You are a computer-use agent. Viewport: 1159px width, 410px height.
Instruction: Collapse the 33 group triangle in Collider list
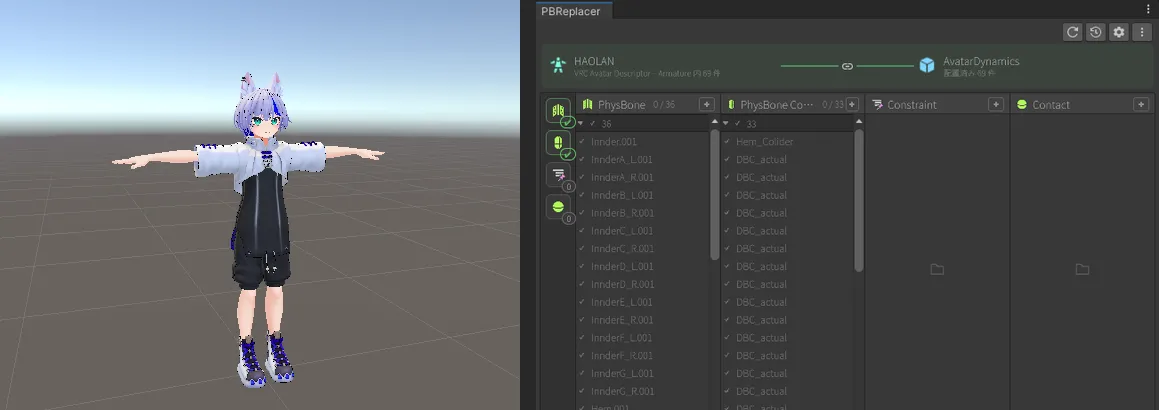pyautogui.click(x=726, y=123)
